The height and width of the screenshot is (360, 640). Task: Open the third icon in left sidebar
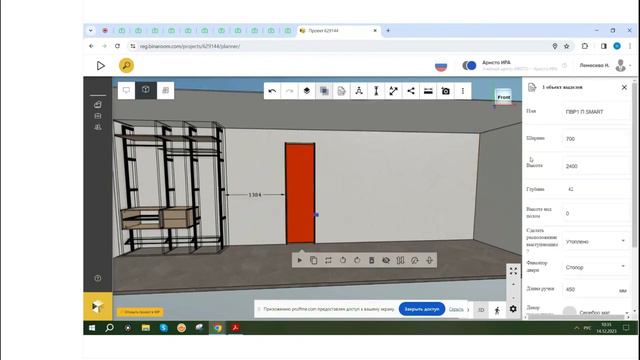[98, 127]
